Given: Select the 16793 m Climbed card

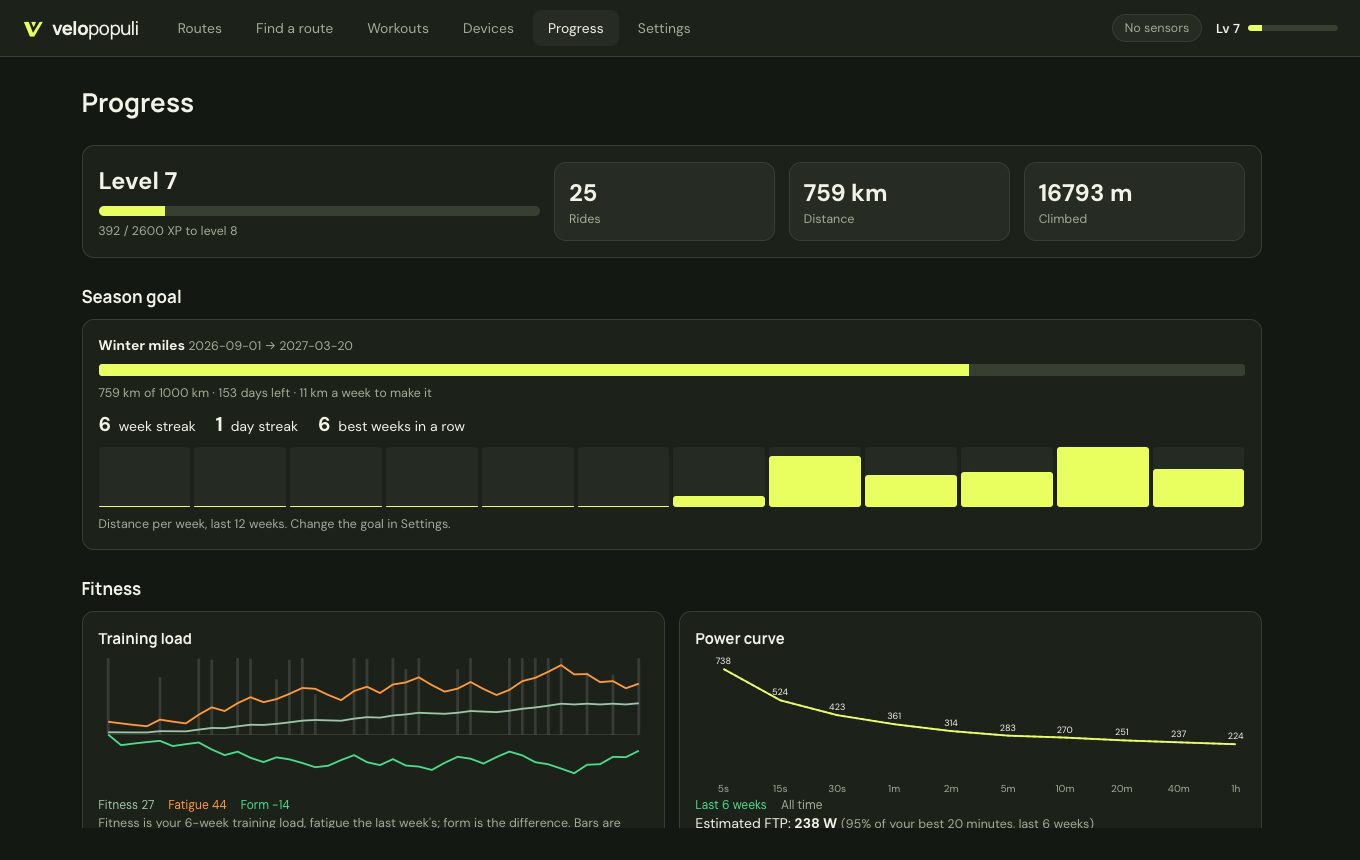Looking at the screenshot, I should pos(1134,202).
